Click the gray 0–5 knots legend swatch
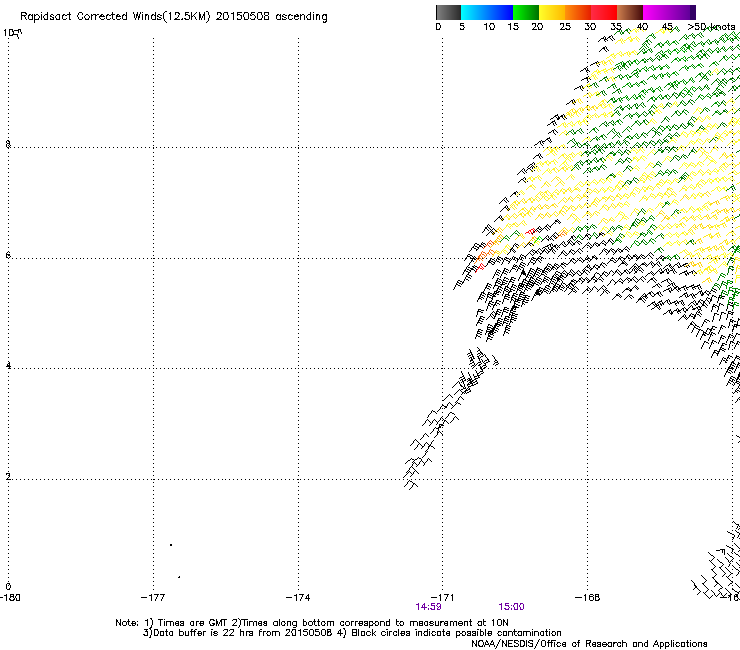 (448, 12)
